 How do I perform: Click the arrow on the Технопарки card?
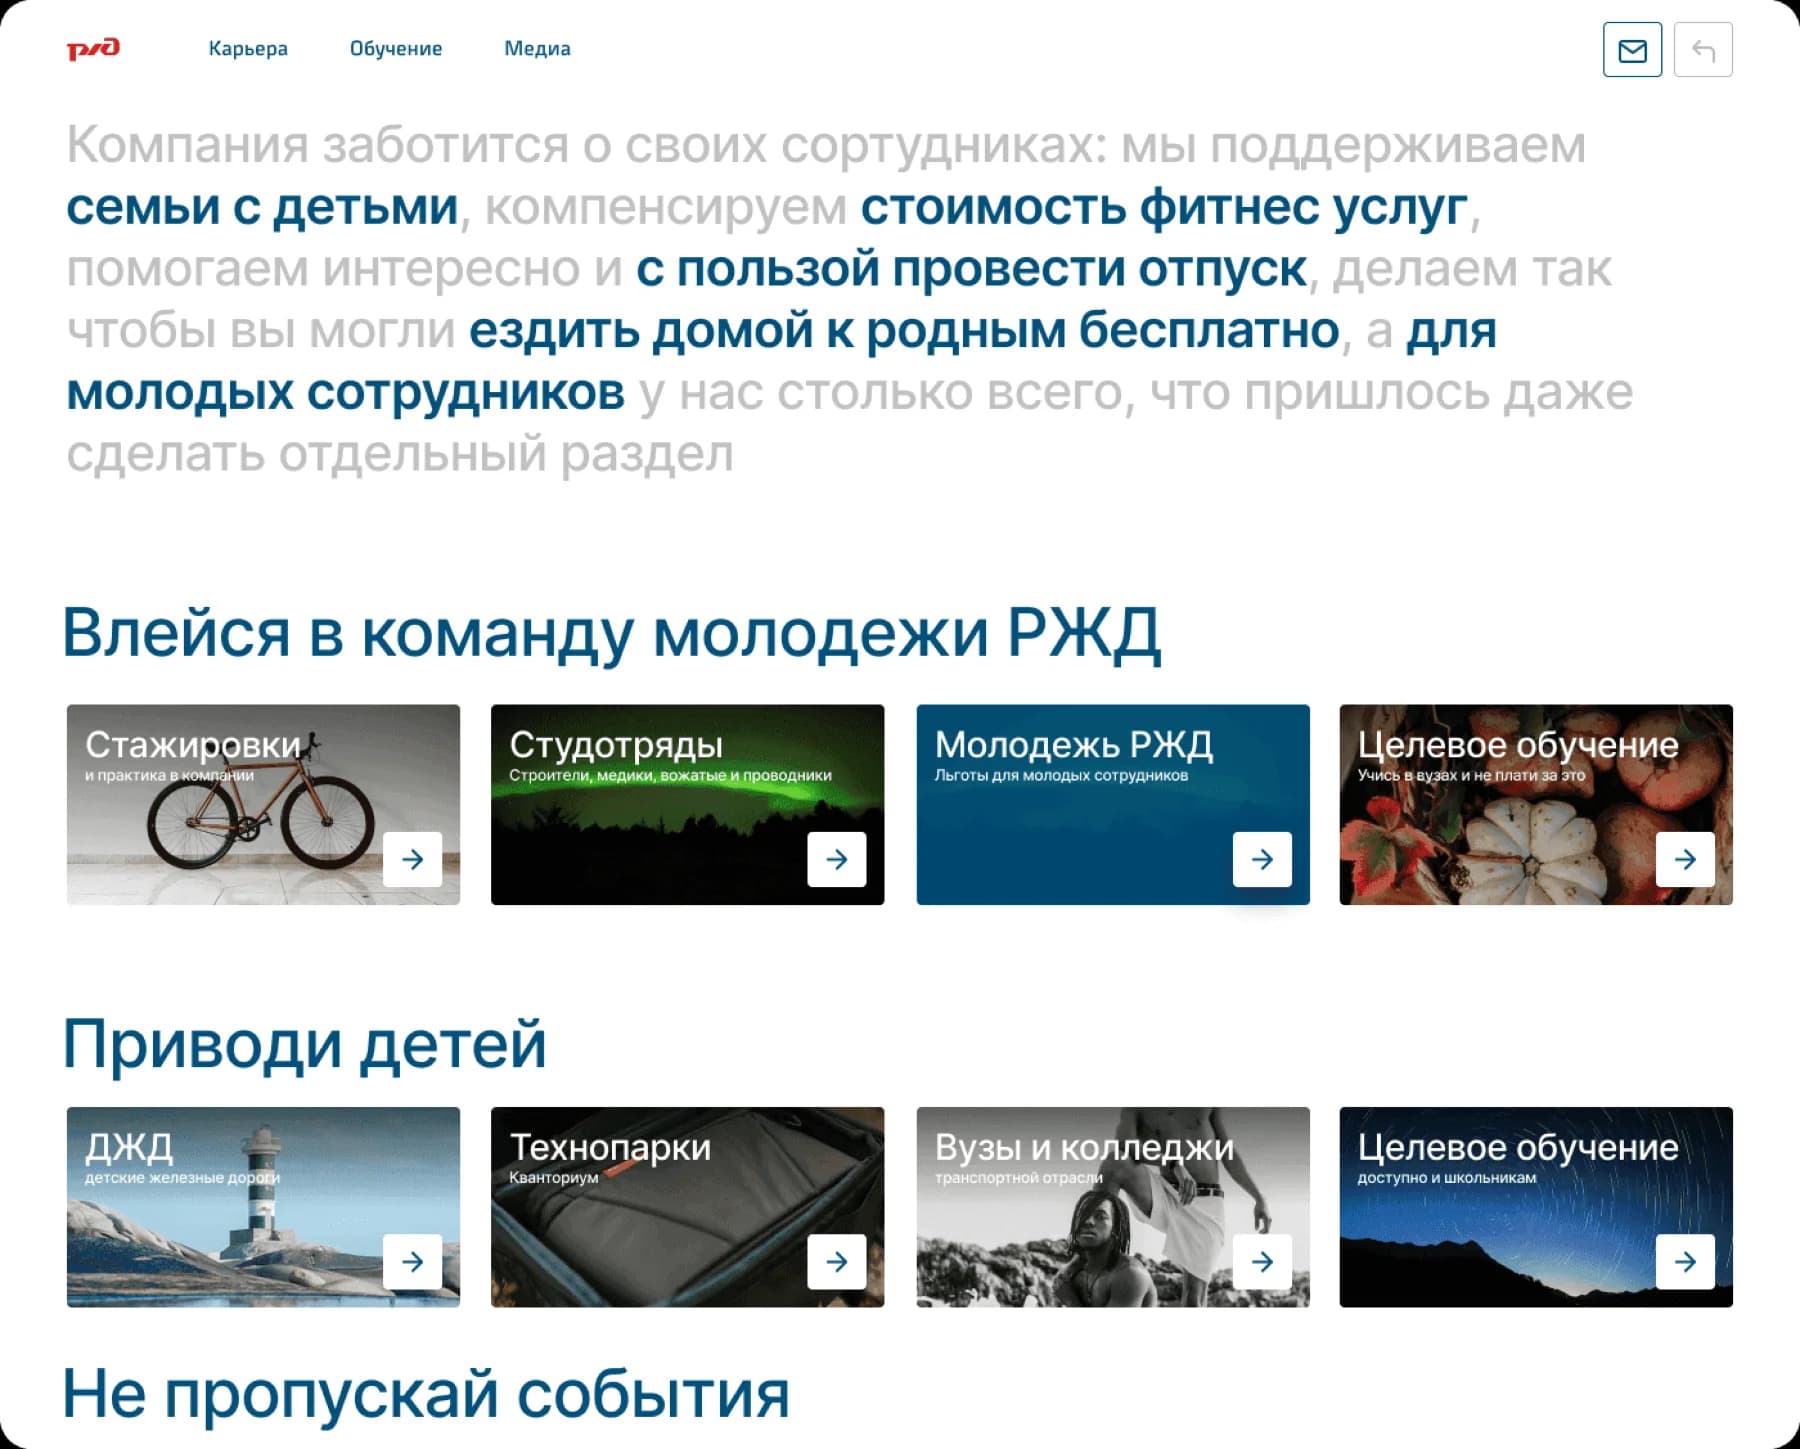point(837,1261)
